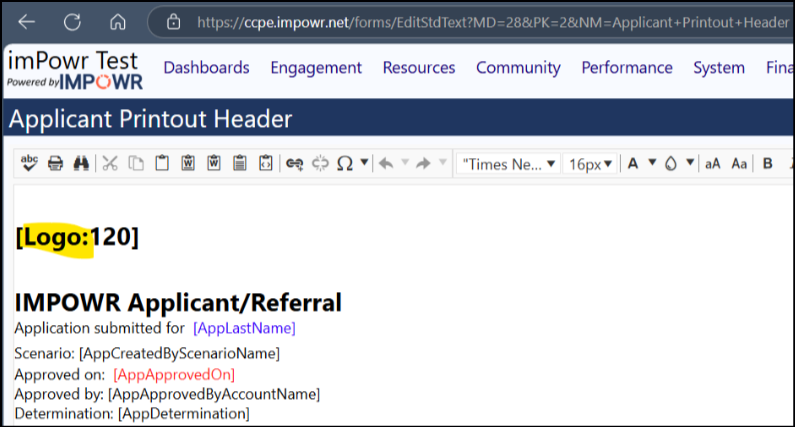
Task: Copy selection using the copy icon
Action: tap(136, 163)
